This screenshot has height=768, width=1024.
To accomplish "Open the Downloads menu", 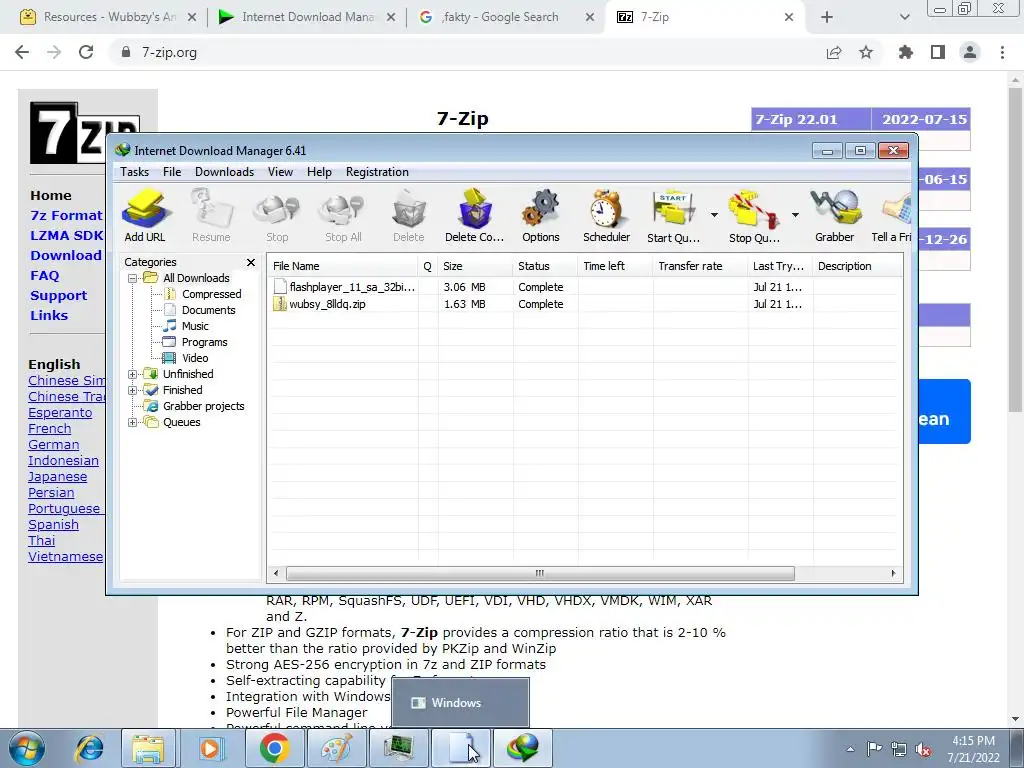I will (x=225, y=172).
